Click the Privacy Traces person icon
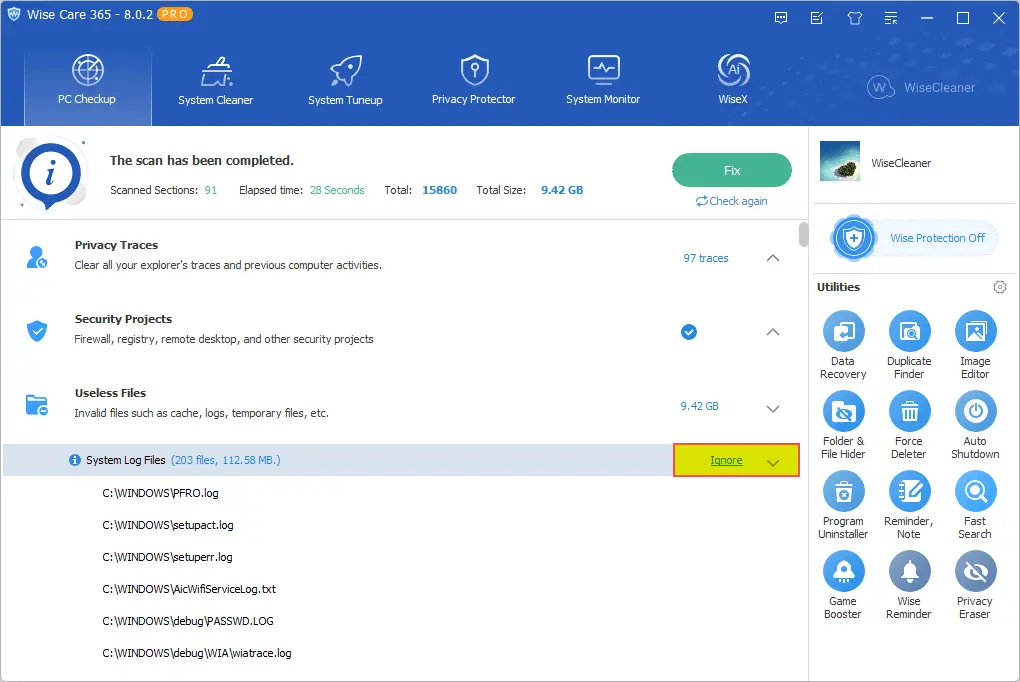The height and width of the screenshot is (682, 1020). coord(36,257)
